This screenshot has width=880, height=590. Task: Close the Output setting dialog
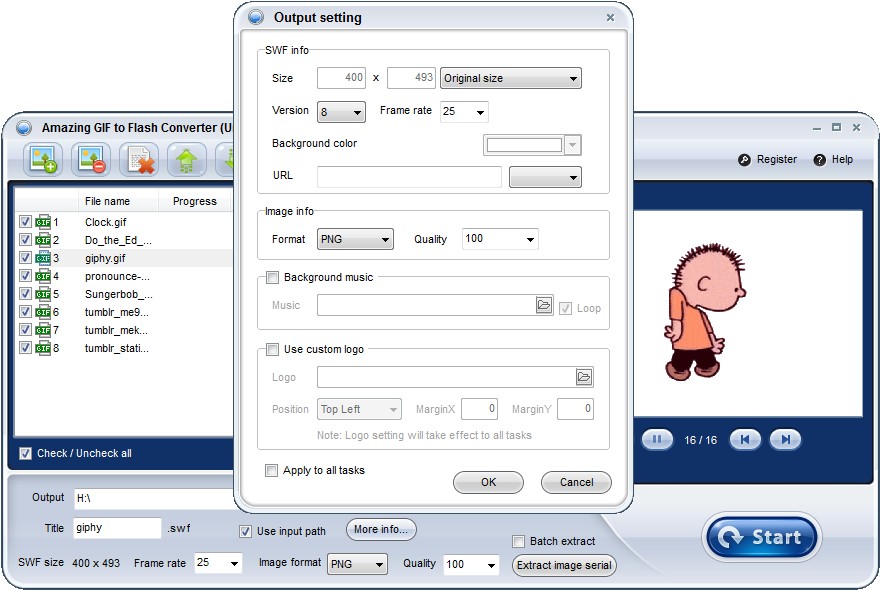click(x=610, y=18)
